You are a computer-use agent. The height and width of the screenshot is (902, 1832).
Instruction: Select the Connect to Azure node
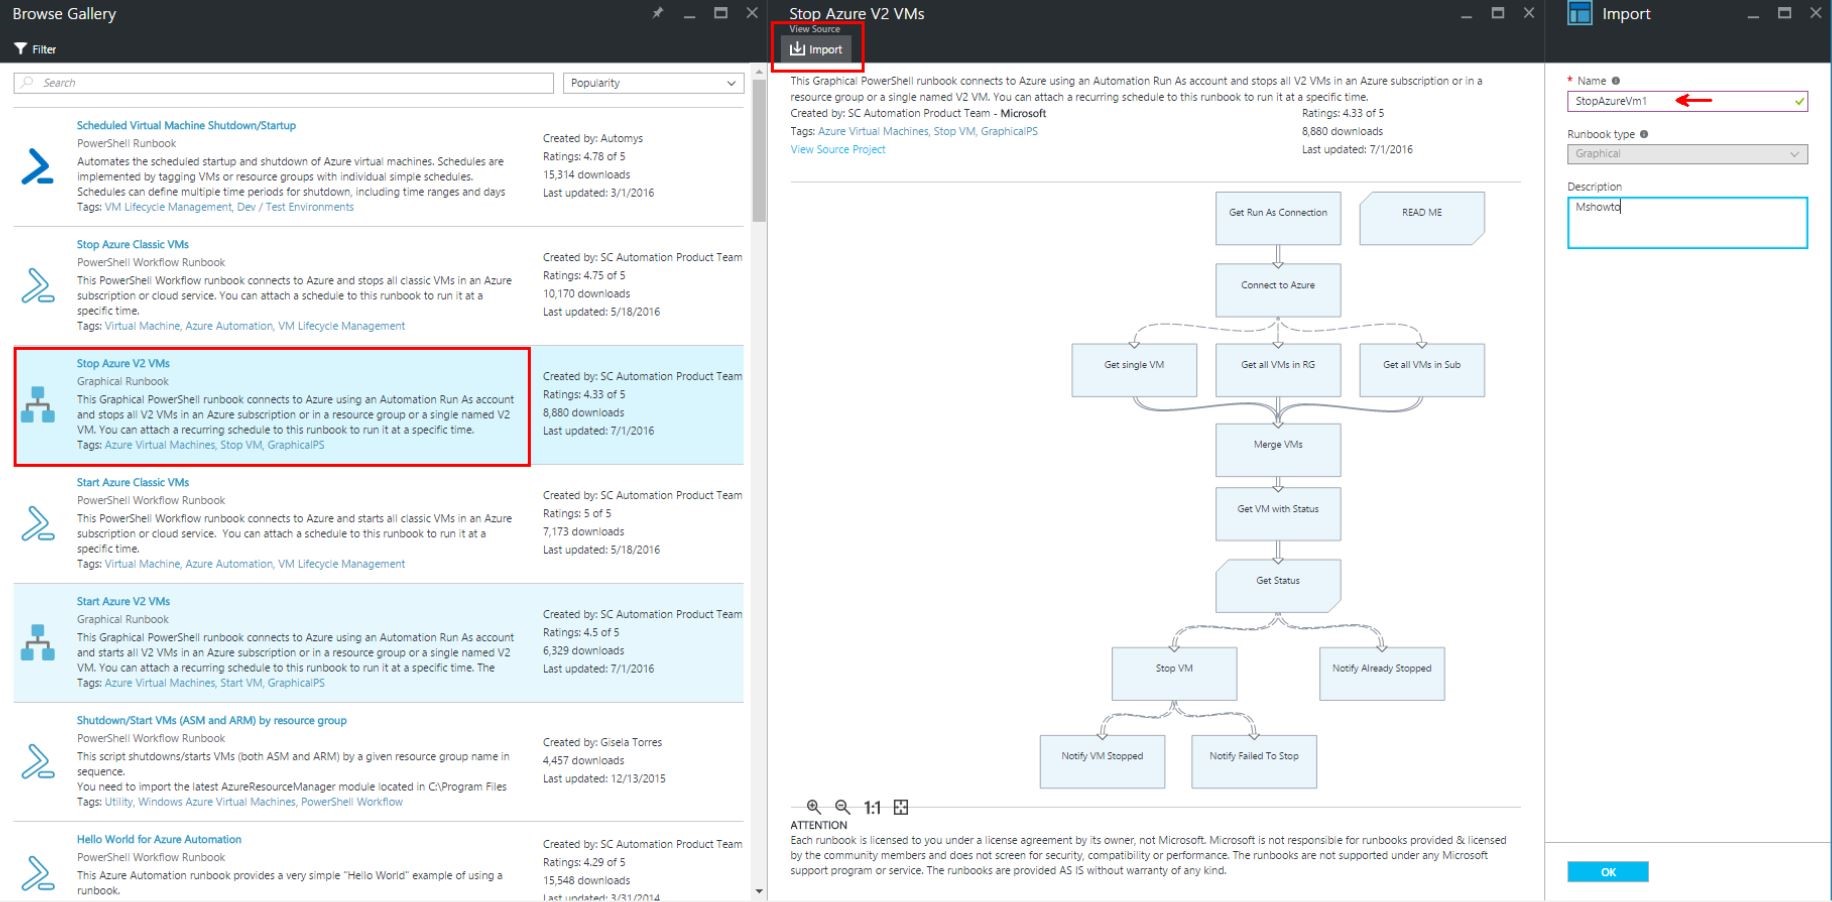click(x=1278, y=290)
